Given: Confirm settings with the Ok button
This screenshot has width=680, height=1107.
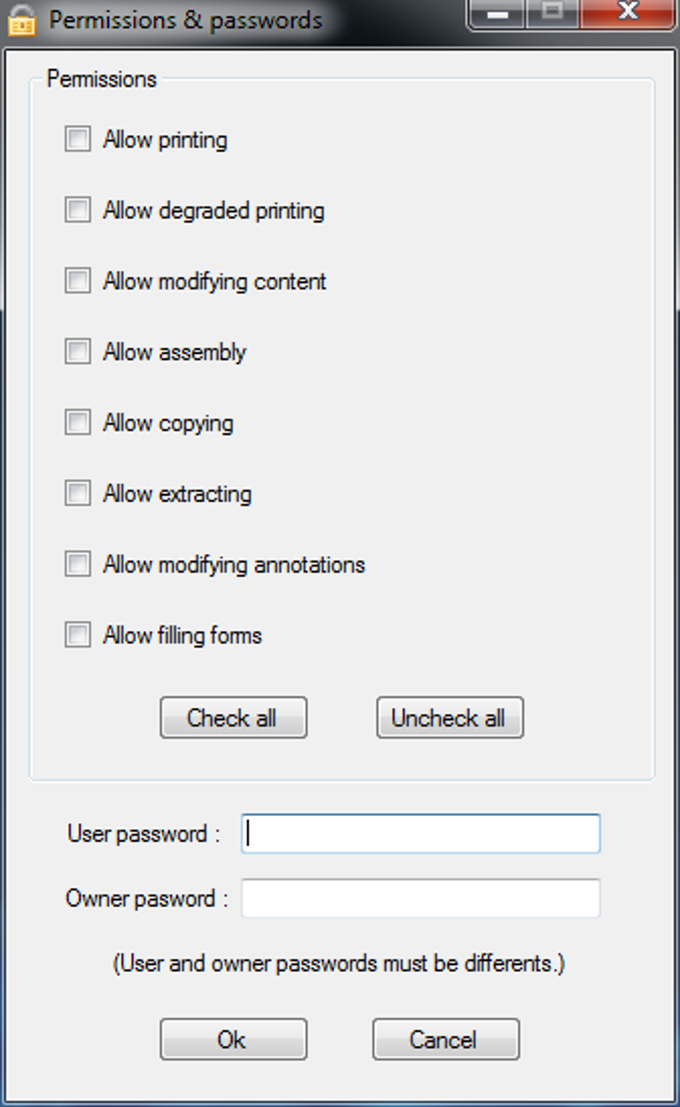Looking at the screenshot, I should [233, 1038].
